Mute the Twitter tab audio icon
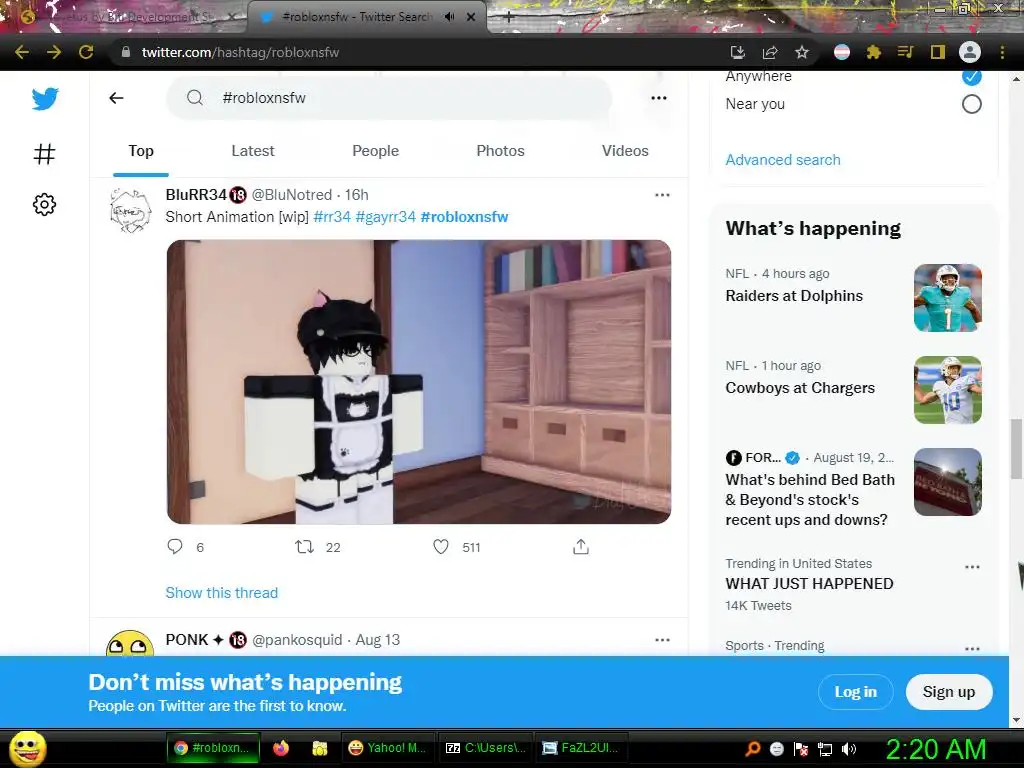1024x768 pixels. pos(449,17)
